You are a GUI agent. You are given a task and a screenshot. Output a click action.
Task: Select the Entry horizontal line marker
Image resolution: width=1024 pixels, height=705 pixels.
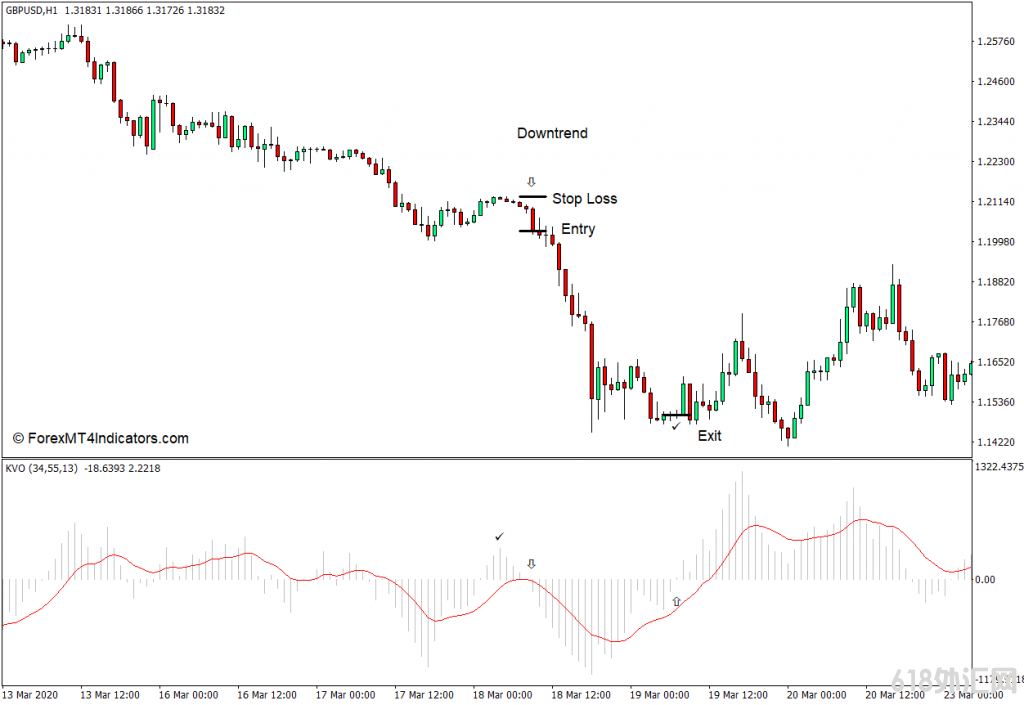click(x=533, y=230)
